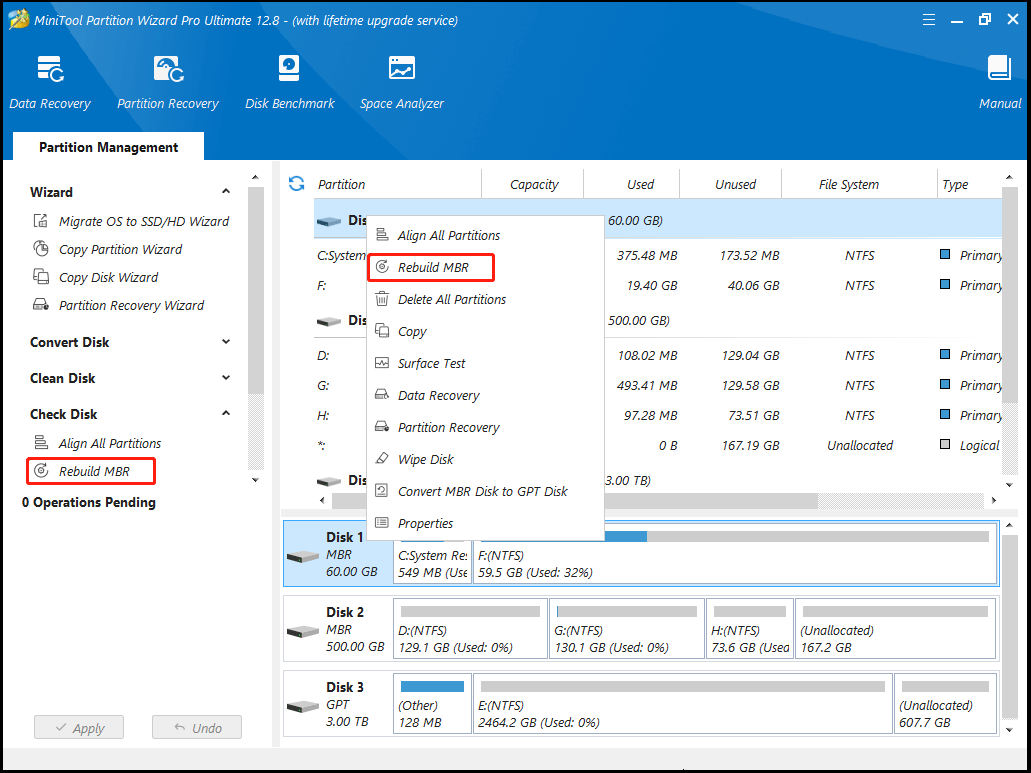
Task: Open the Data Recovery tool
Action: (x=50, y=82)
